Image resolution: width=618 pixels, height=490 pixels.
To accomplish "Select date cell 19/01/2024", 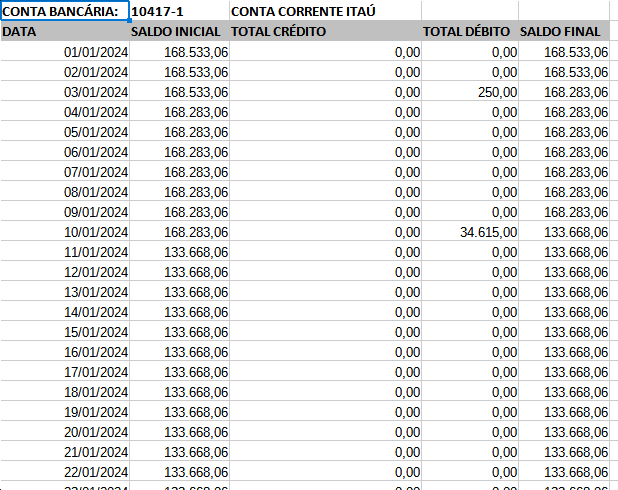I will pos(65,412).
